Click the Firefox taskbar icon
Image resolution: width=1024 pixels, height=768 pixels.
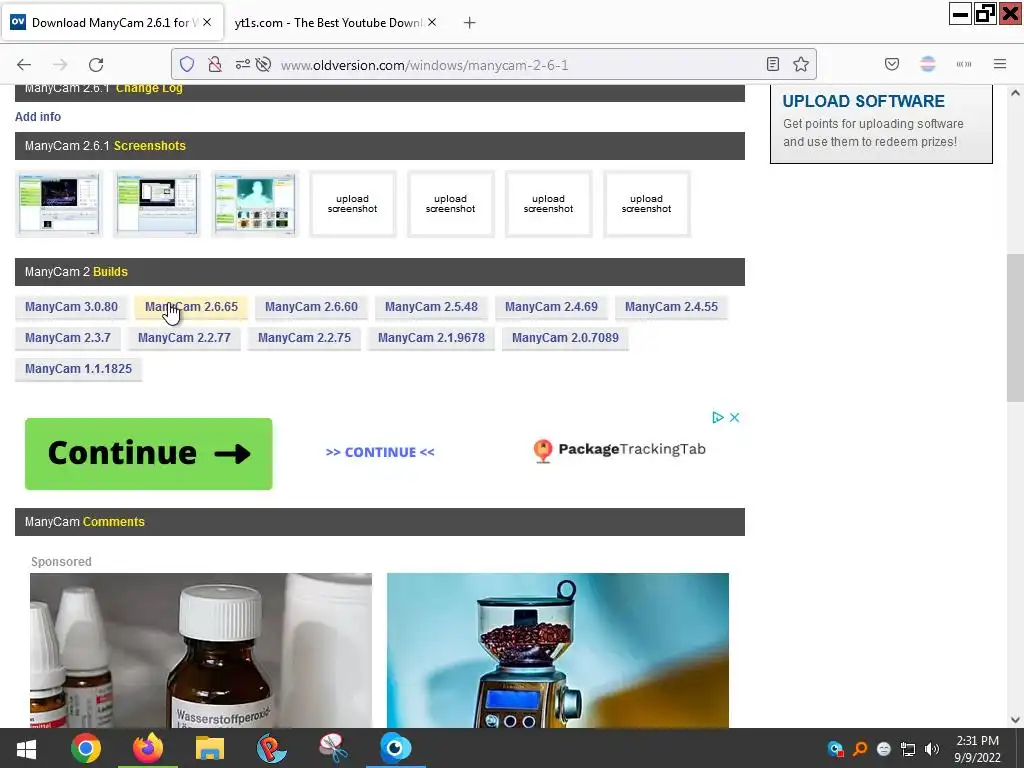[148, 748]
